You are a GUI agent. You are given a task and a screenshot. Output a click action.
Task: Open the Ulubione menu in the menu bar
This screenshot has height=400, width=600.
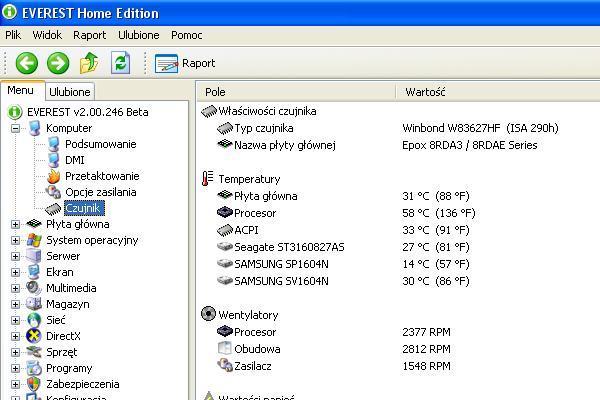click(139, 35)
